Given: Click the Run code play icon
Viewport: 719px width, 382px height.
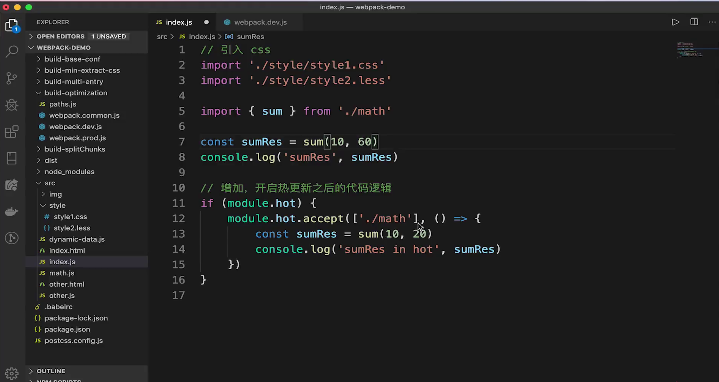Looking at the screenshot, I should click(x=675, y=22).
